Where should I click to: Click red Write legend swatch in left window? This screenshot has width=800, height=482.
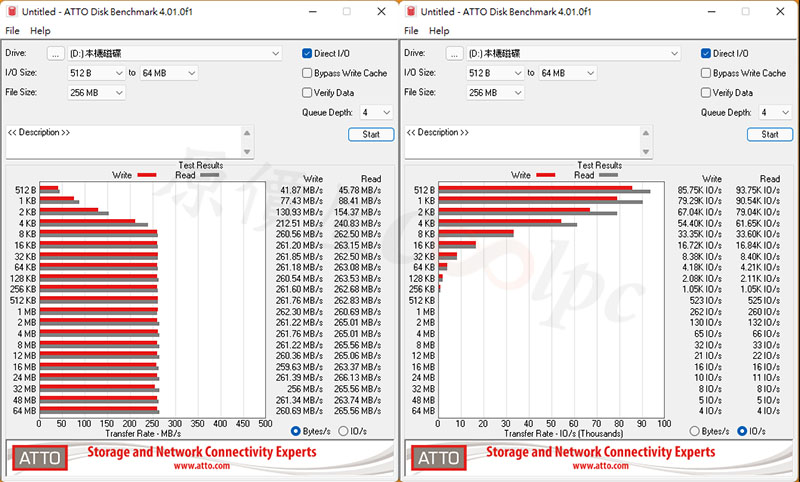click(147, 175)
